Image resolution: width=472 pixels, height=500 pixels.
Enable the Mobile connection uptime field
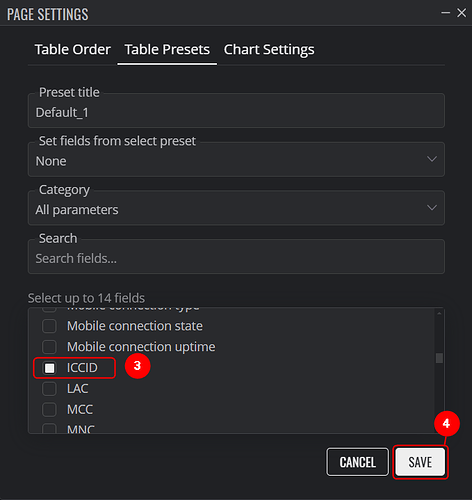tap(49, 347)
